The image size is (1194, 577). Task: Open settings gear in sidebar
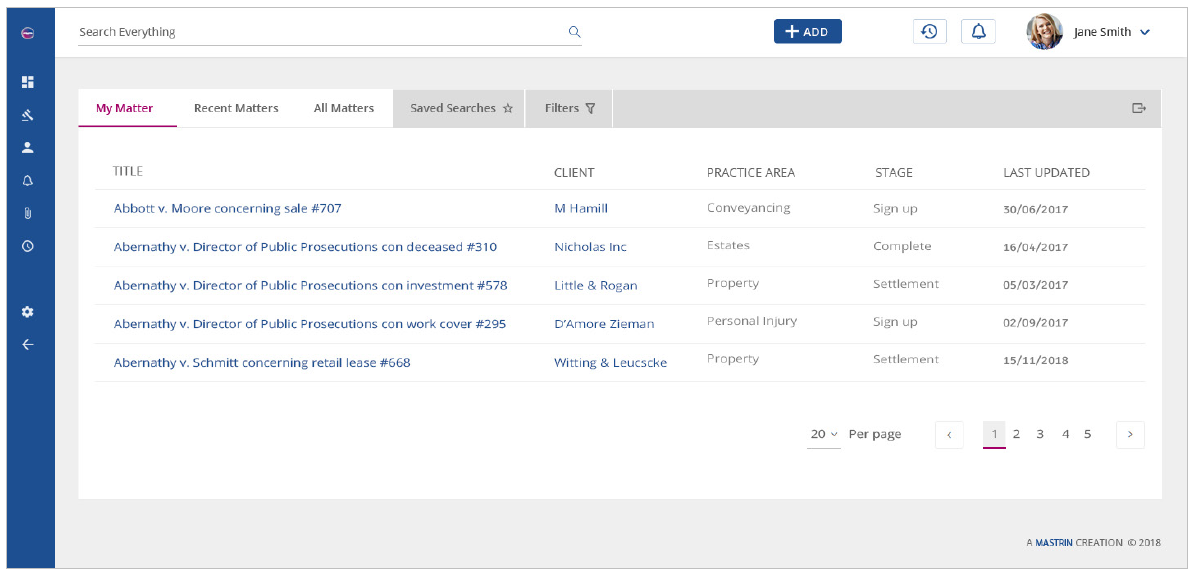click(28, 312)
